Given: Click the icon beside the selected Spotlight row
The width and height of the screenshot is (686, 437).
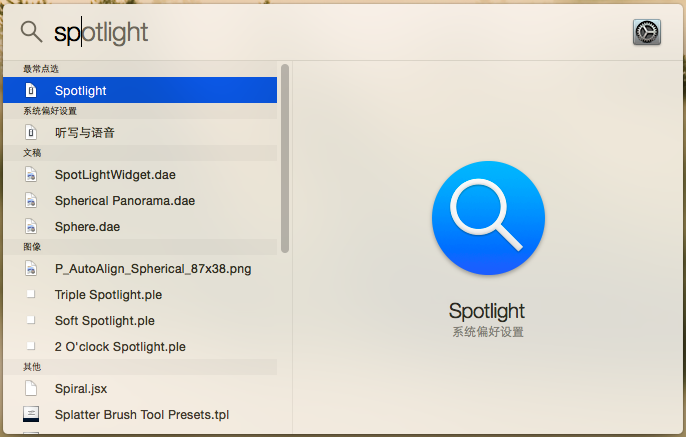Looking at the screenshot, I should tap(31, 90).
